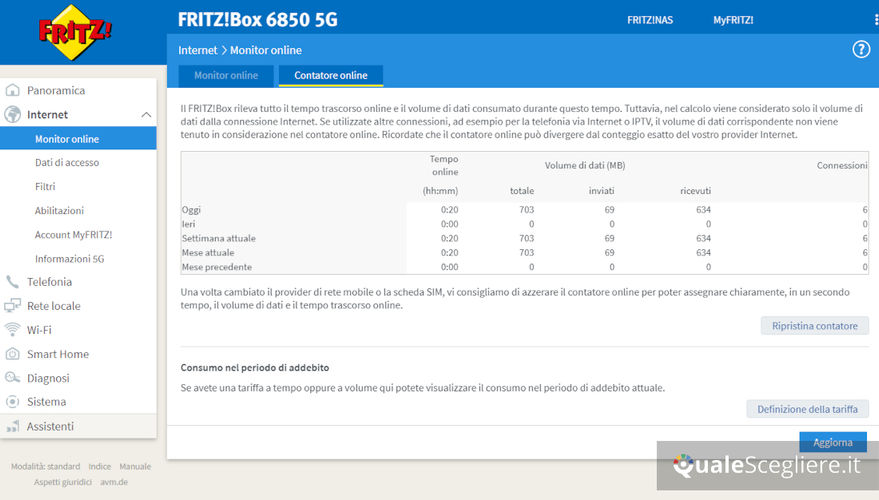Click Definizione della tariffa button
The height and width of the screenshot is (500, 879).
[807, 409]
